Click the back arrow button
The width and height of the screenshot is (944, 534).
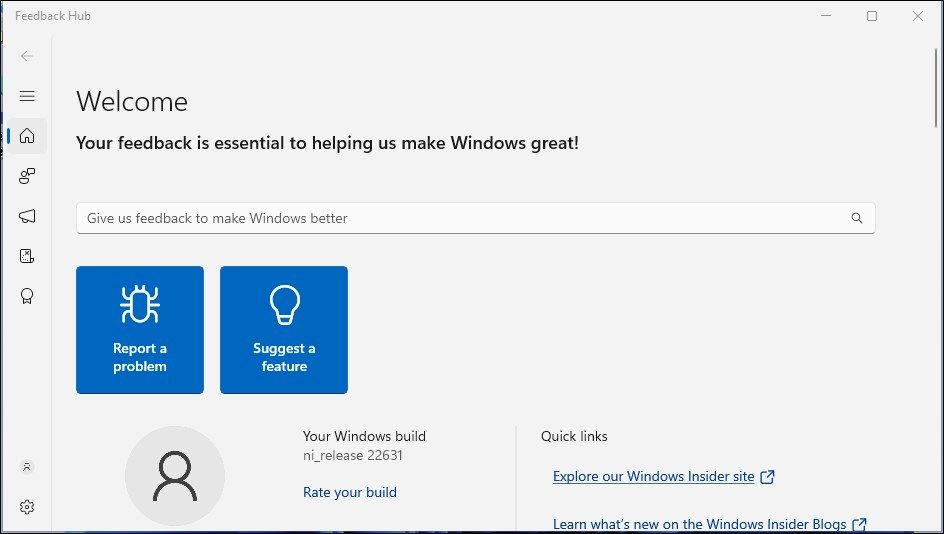(x=27, y=56)
